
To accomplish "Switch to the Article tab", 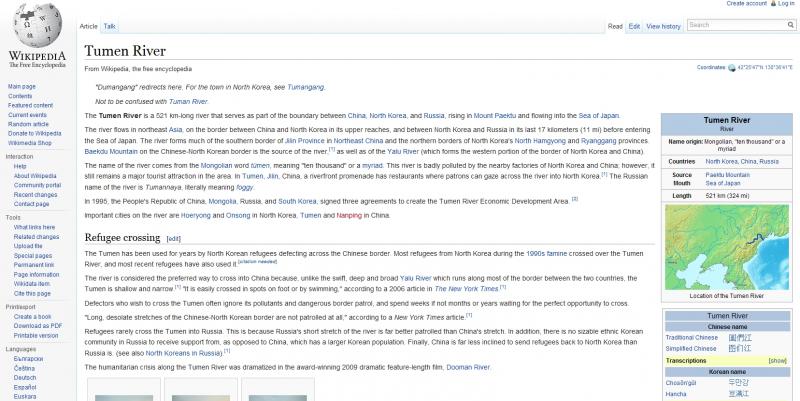I will click(88, 26).
